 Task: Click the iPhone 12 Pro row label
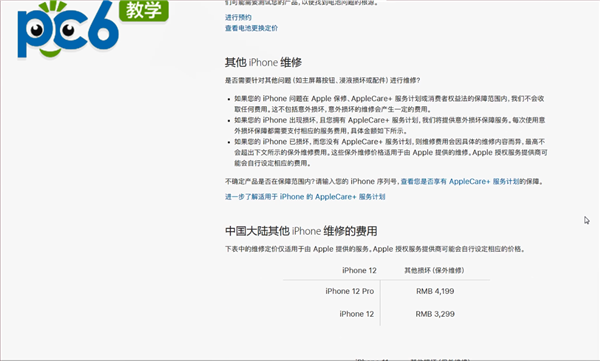point(350,291)
